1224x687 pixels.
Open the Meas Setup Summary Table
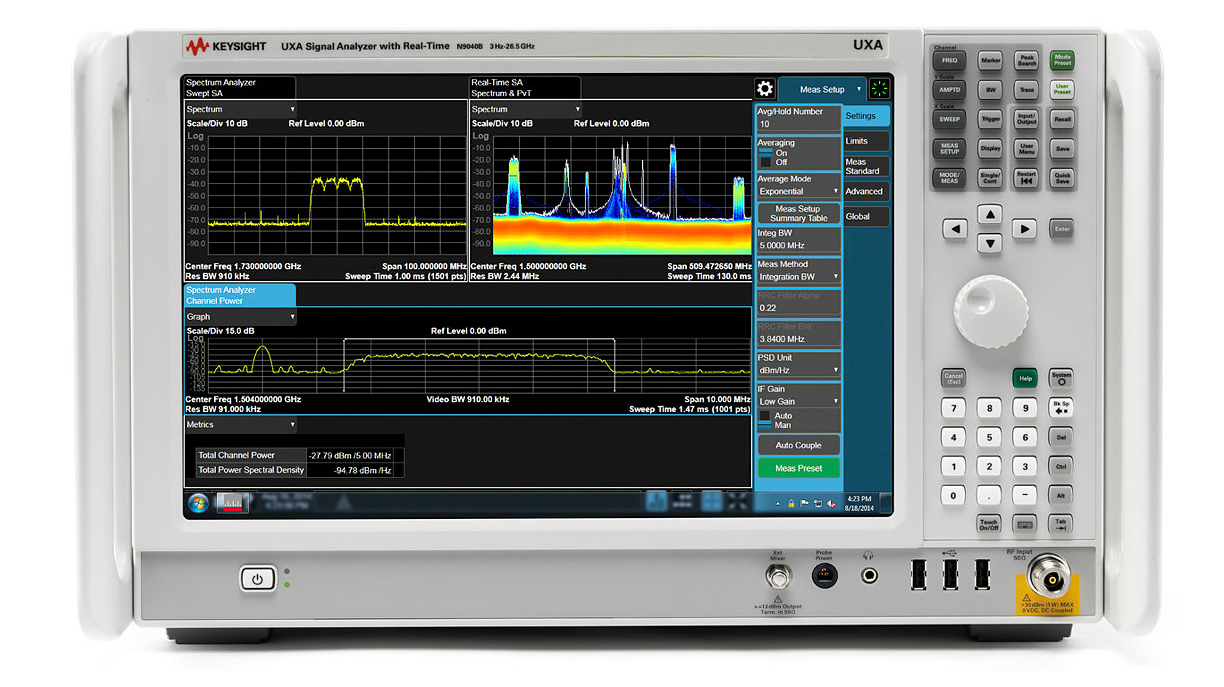798,213
